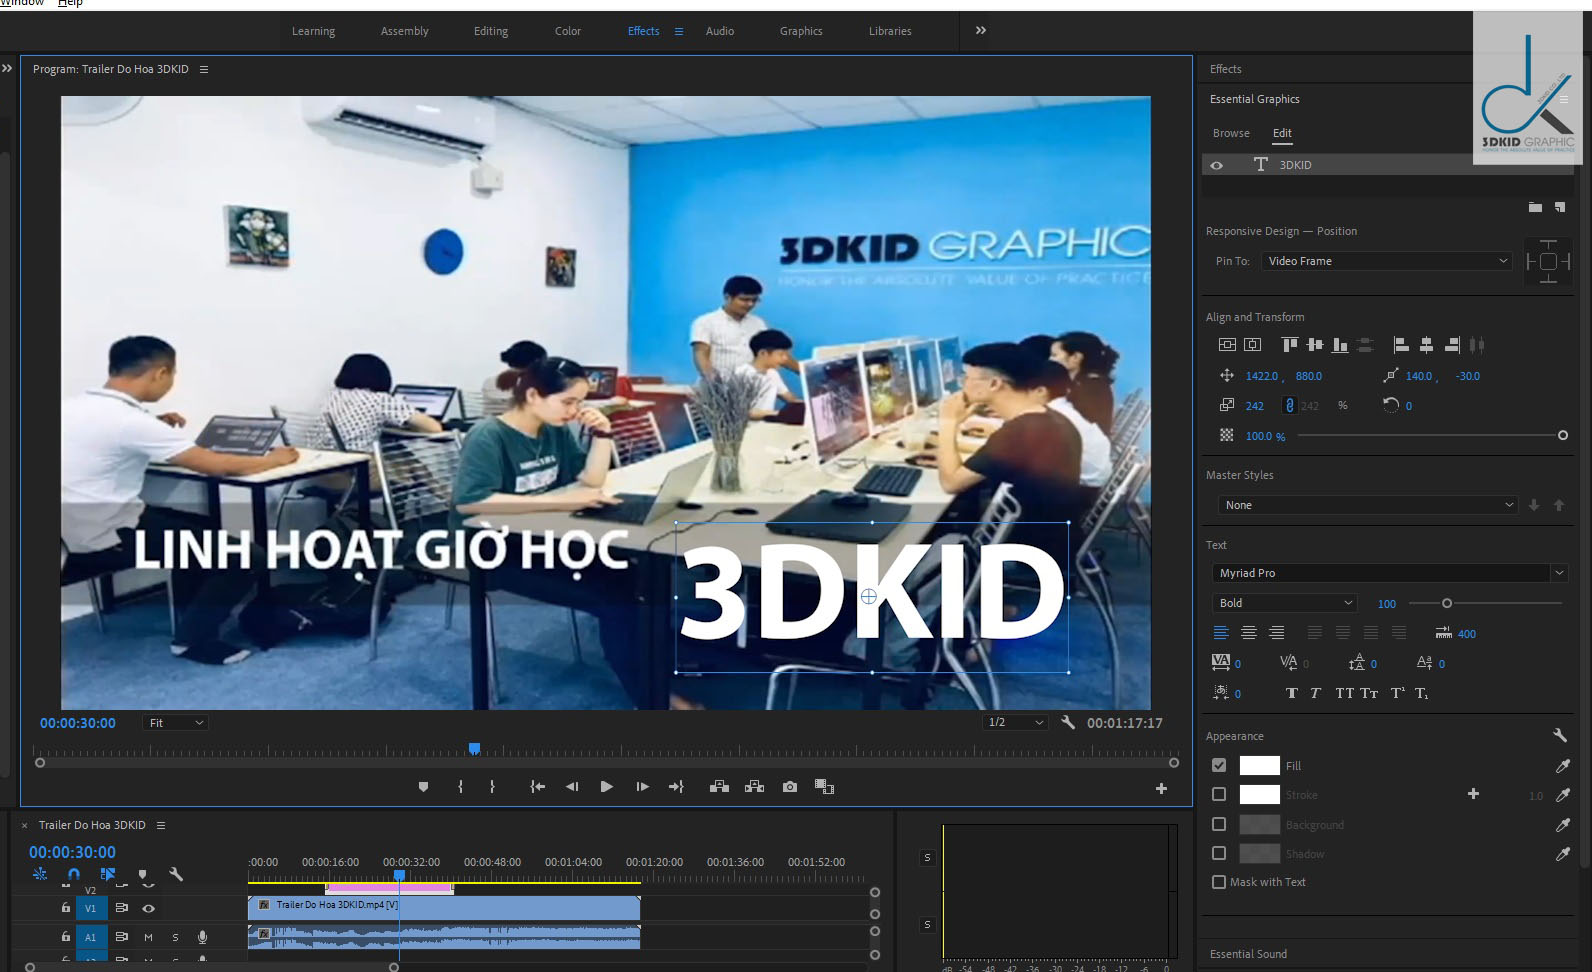The image size is (1592, 972).
Task: Play the Program monitor video
Action: coord(606,787)
